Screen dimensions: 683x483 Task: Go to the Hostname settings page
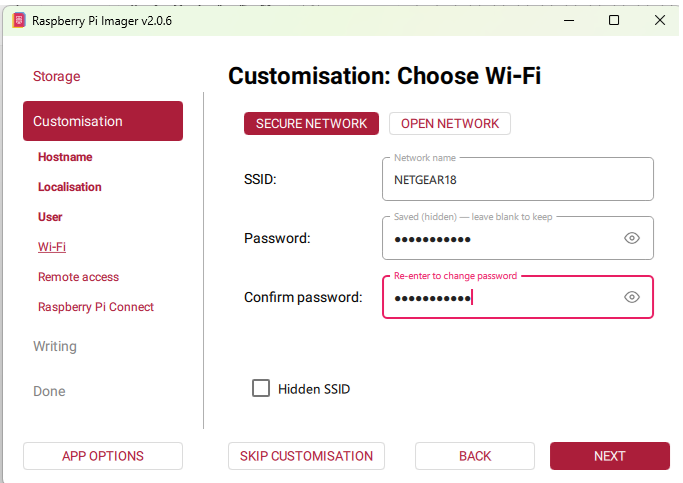[65, 157]
